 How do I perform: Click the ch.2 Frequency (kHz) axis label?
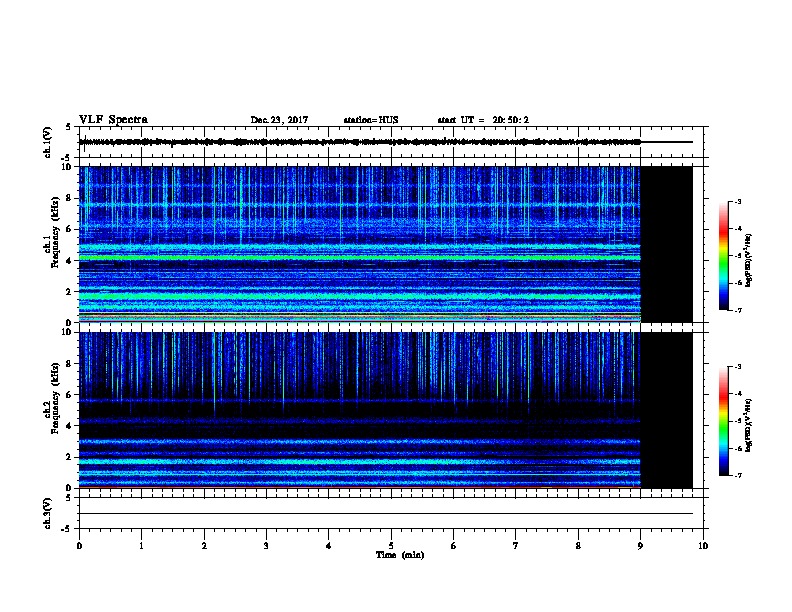click(x=51, y=398)
